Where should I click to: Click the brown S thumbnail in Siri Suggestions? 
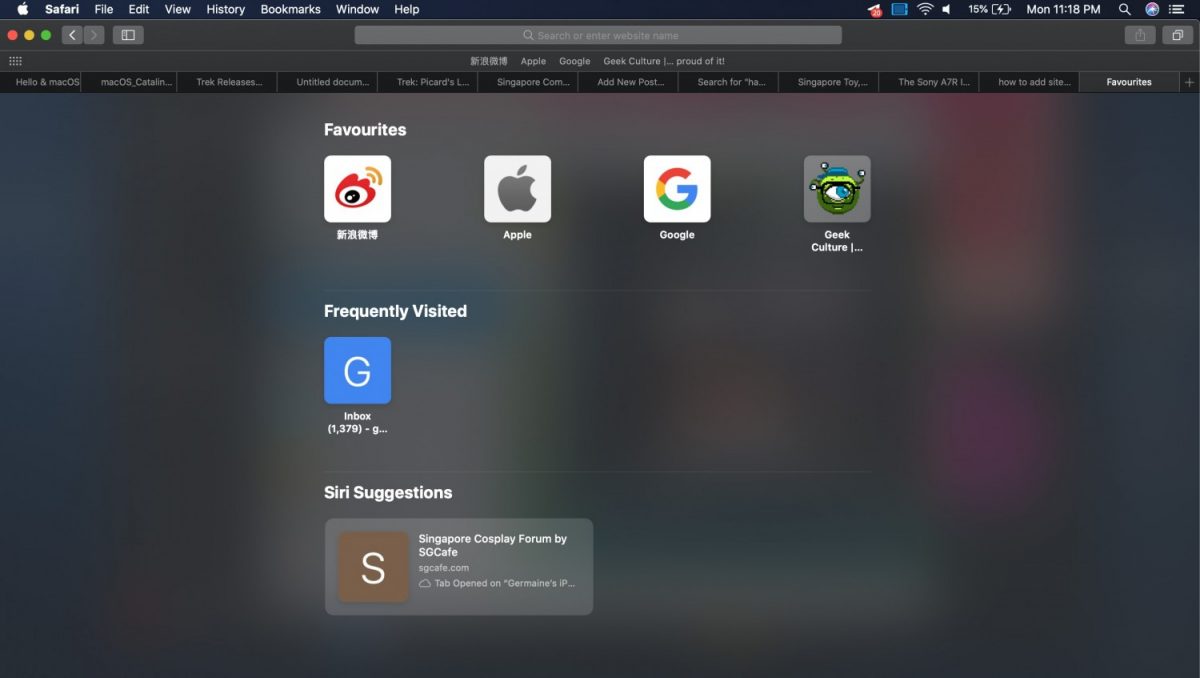373,567
